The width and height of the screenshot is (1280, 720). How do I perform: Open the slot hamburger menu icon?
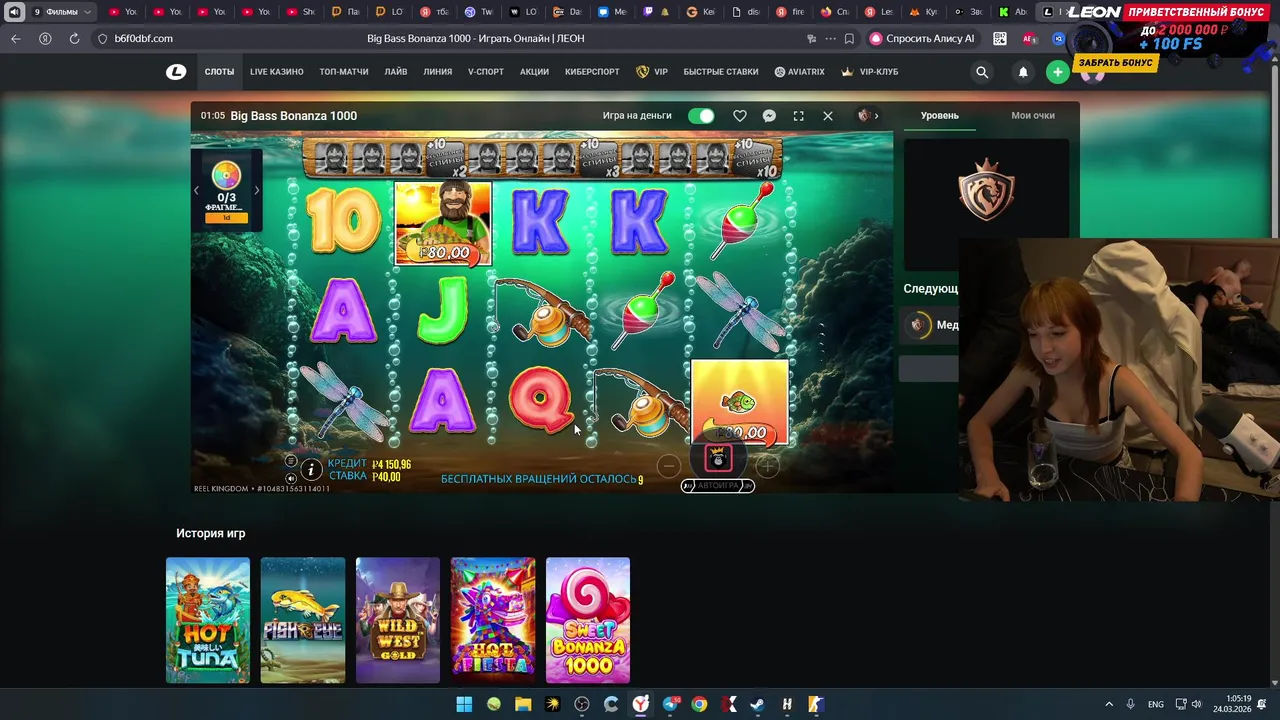291,461
